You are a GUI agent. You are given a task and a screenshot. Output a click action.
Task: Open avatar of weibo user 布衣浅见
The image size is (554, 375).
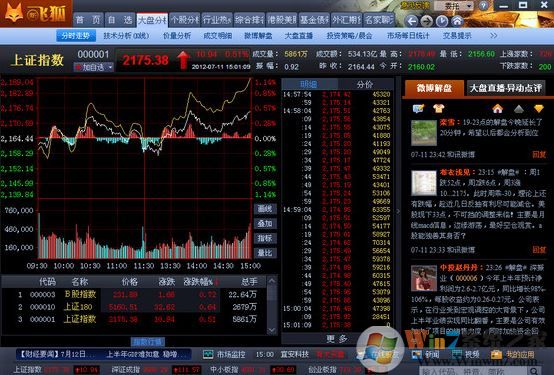pos(424,183)
